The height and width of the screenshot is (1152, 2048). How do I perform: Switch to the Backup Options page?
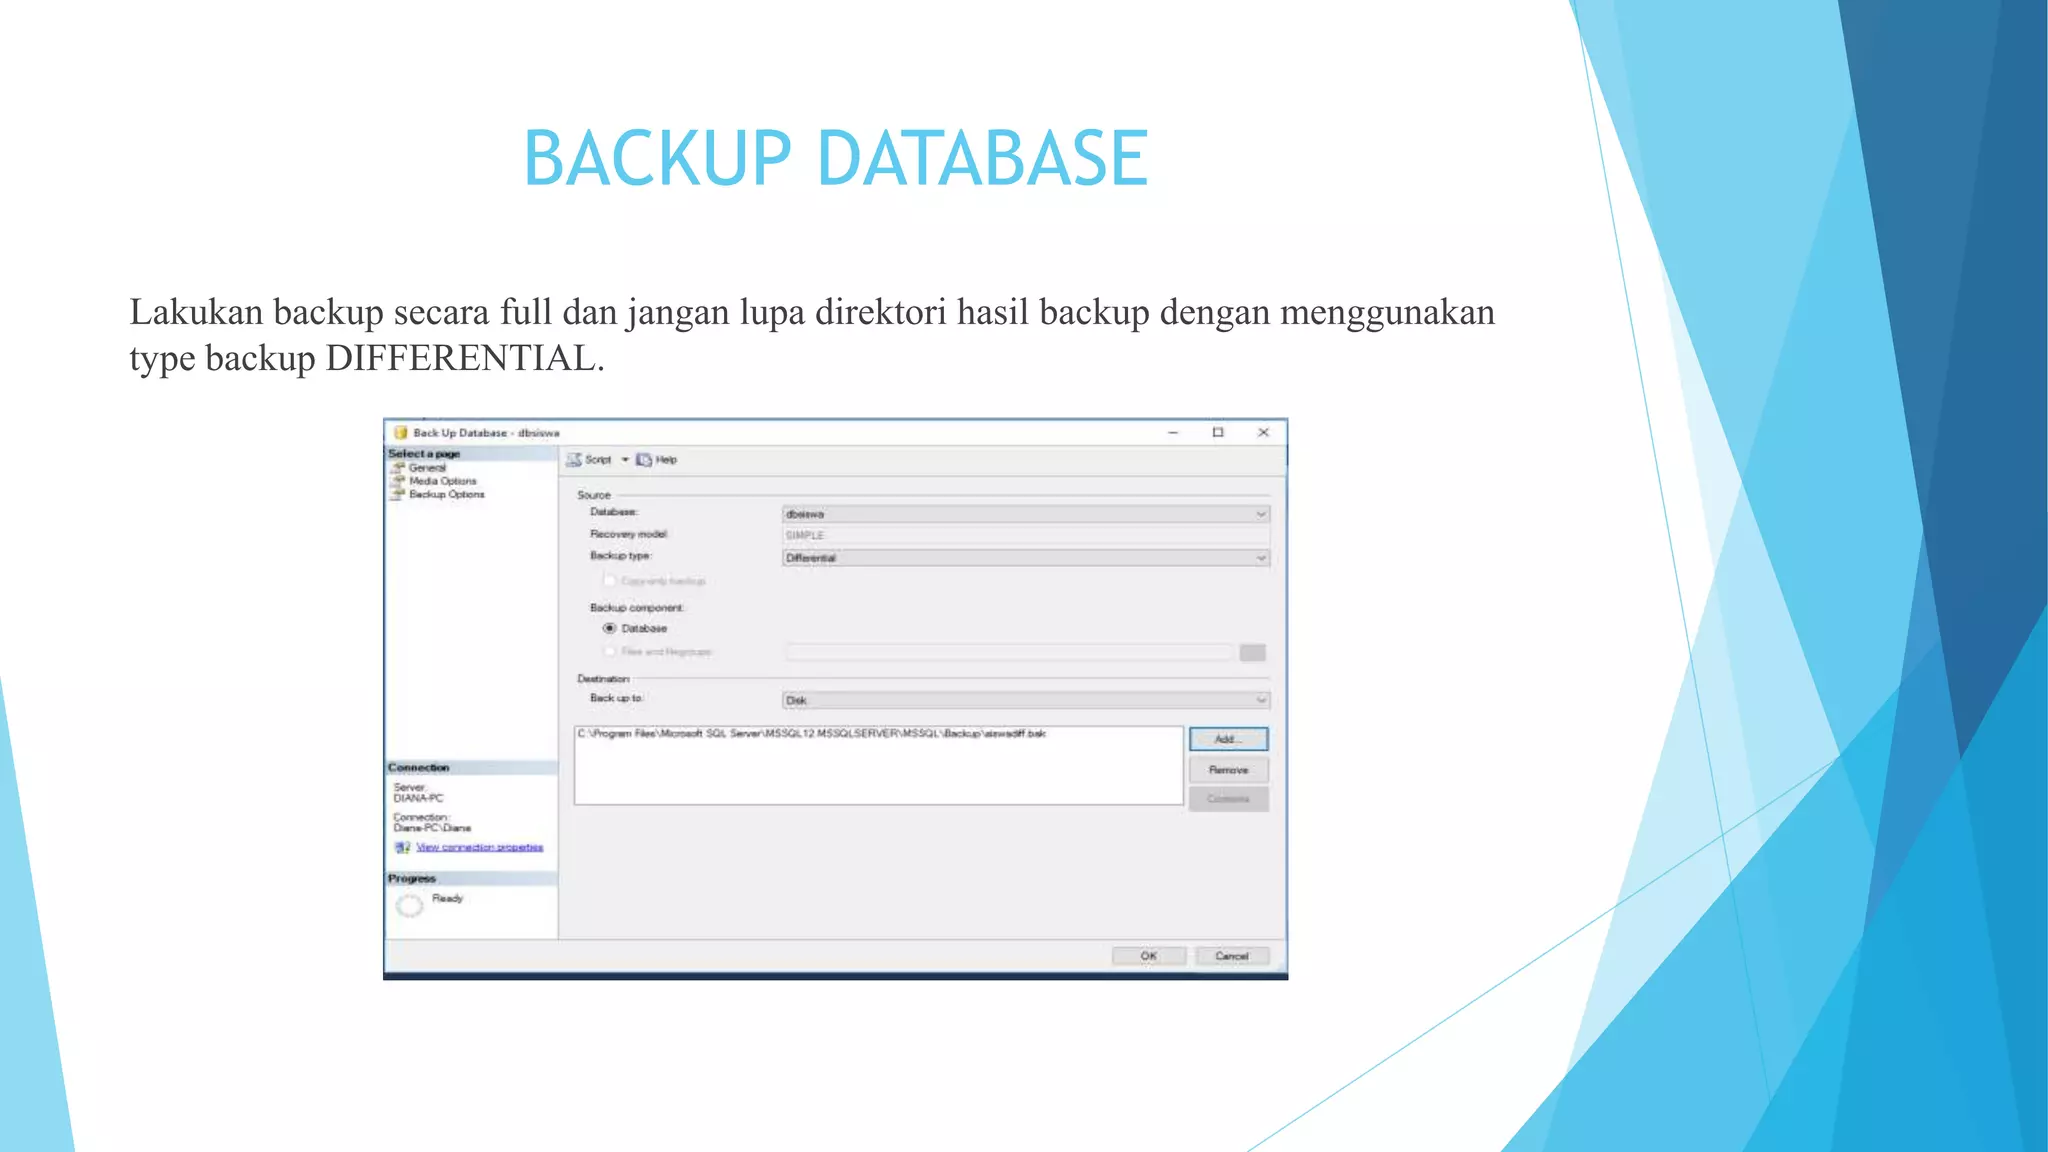point(446,494)
